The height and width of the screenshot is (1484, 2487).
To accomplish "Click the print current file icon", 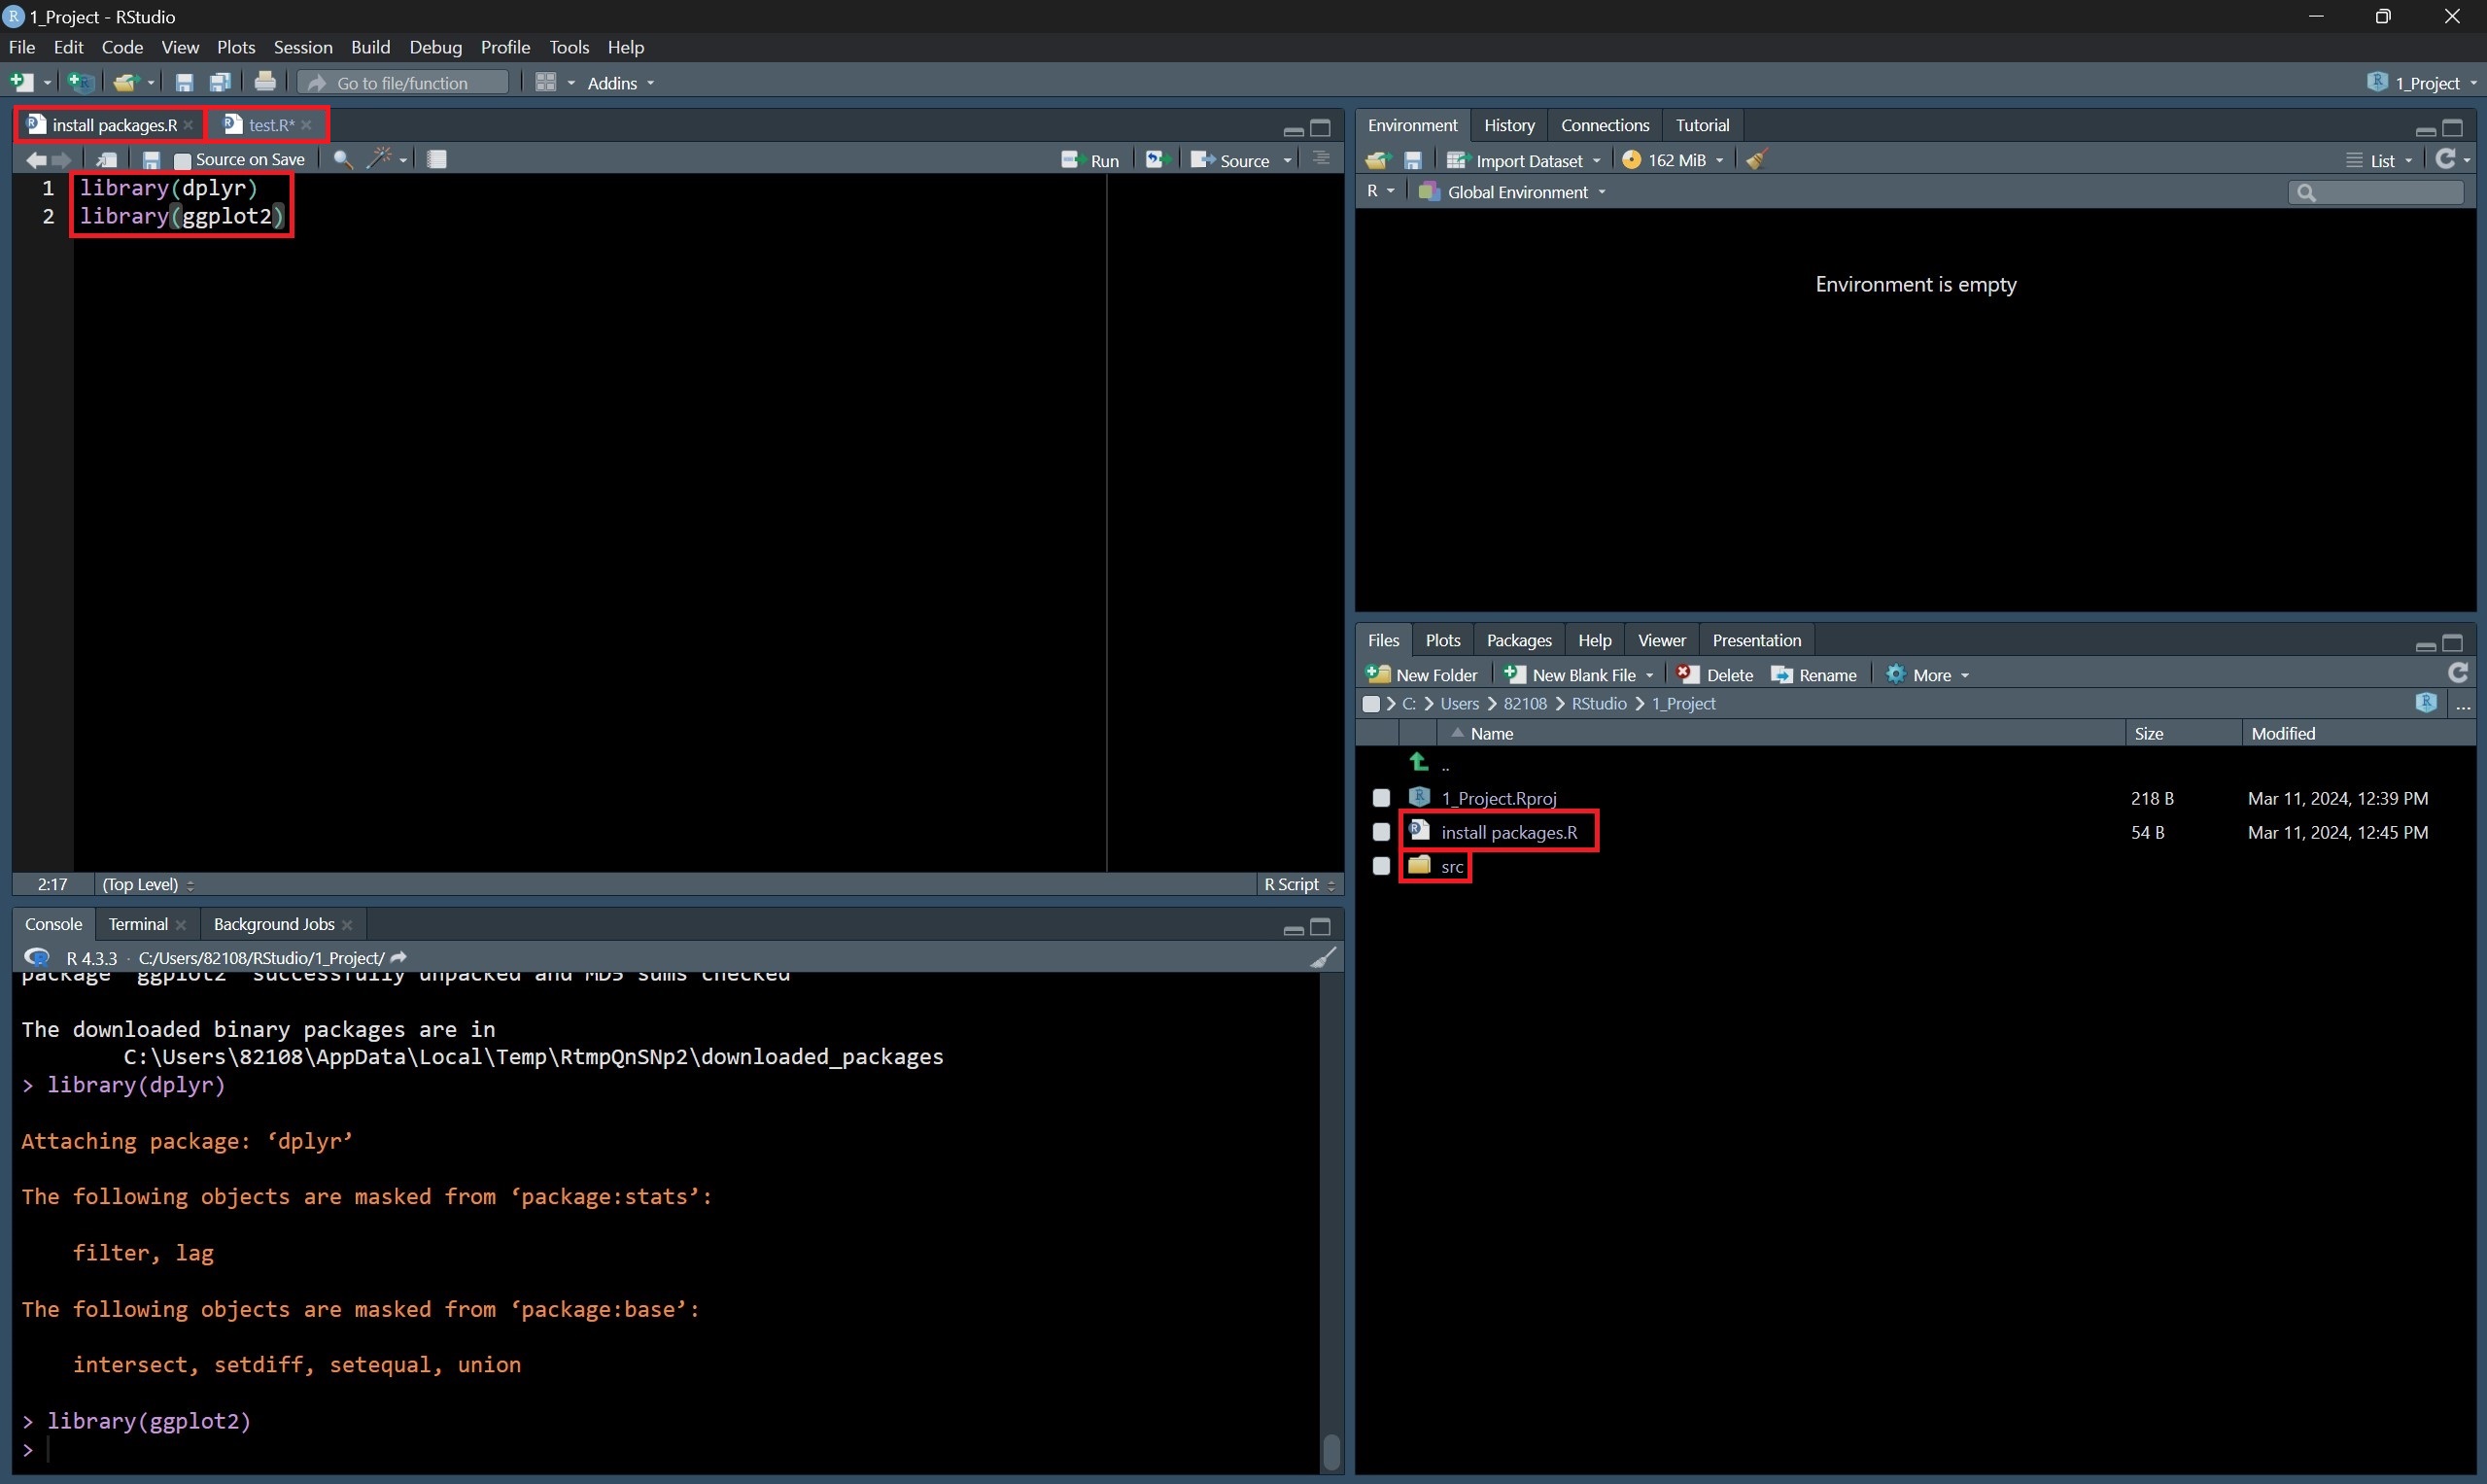I will (265, 83).
